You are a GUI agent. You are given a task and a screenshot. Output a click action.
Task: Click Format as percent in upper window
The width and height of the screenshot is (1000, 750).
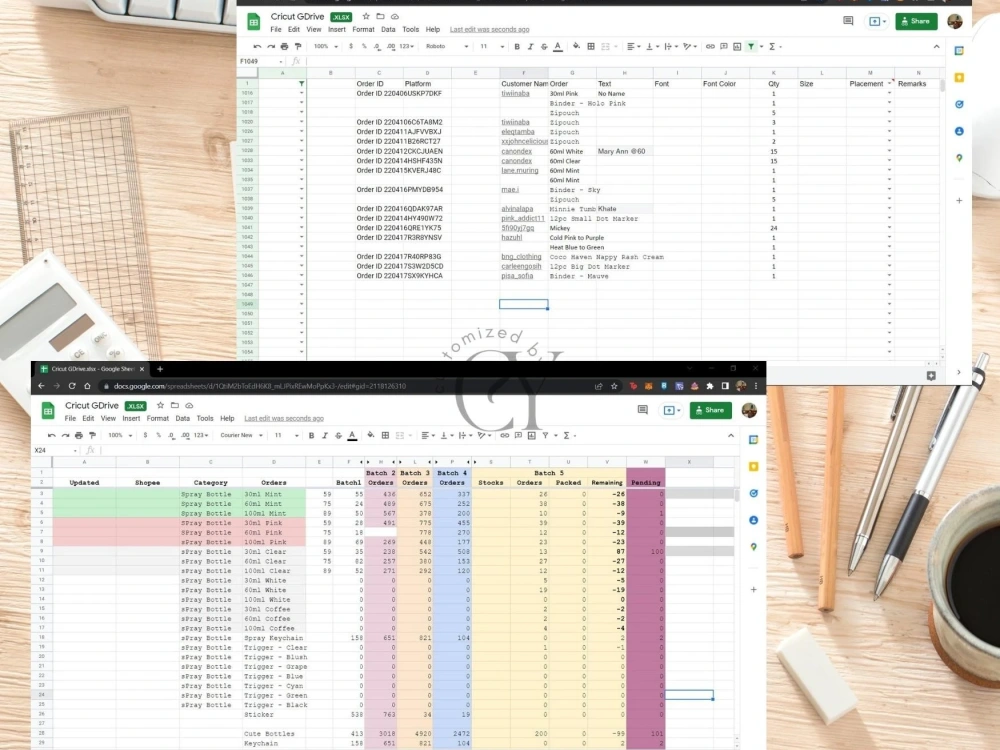coord(364,47)
